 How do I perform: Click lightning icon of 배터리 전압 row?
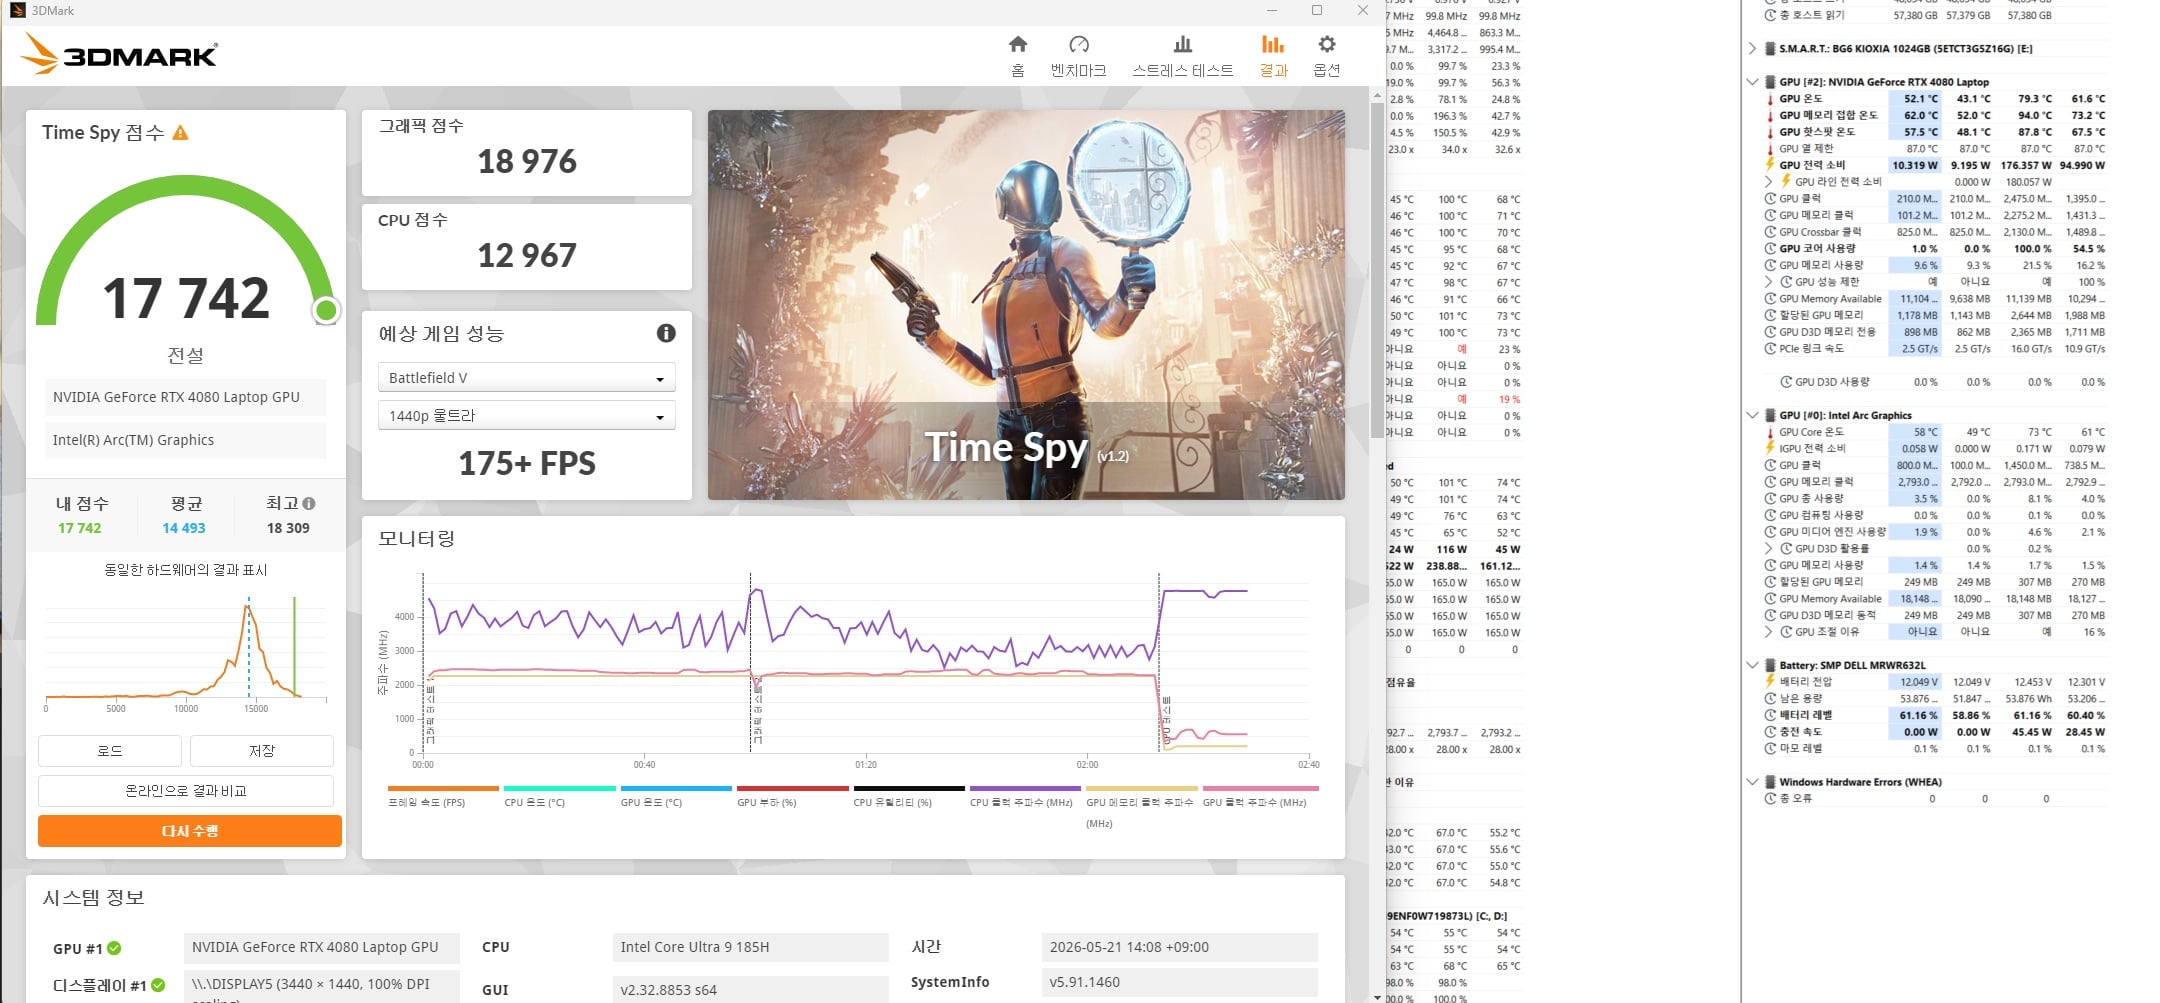pyautogui.click(x=1770, y=682)
